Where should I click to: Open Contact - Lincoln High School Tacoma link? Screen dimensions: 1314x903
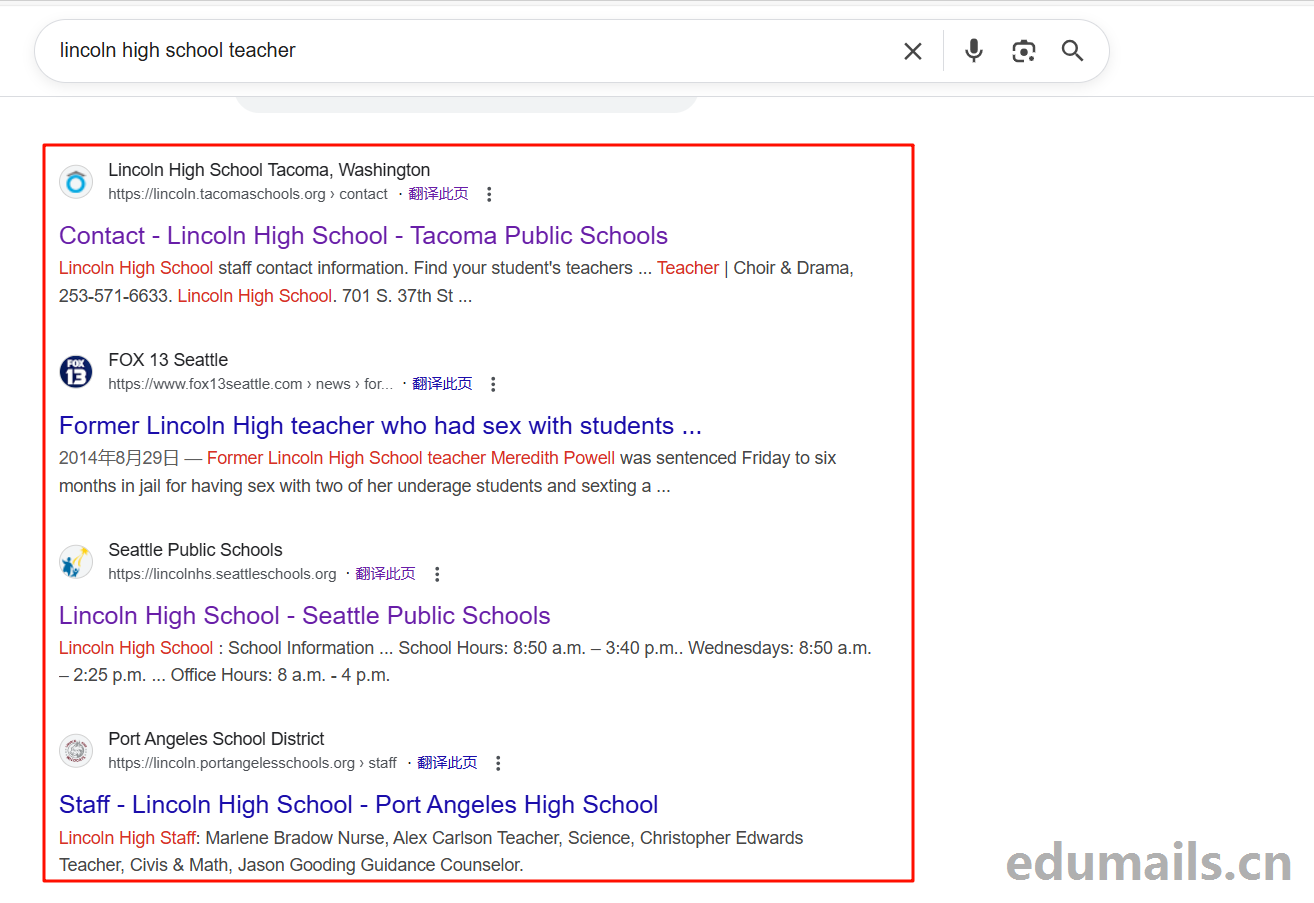(x=363, y=236)
